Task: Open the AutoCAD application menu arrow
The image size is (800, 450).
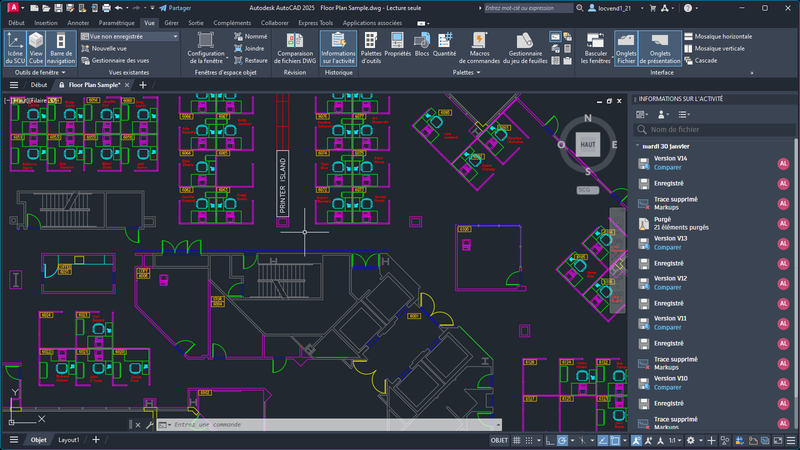Action: coord(22,8)
